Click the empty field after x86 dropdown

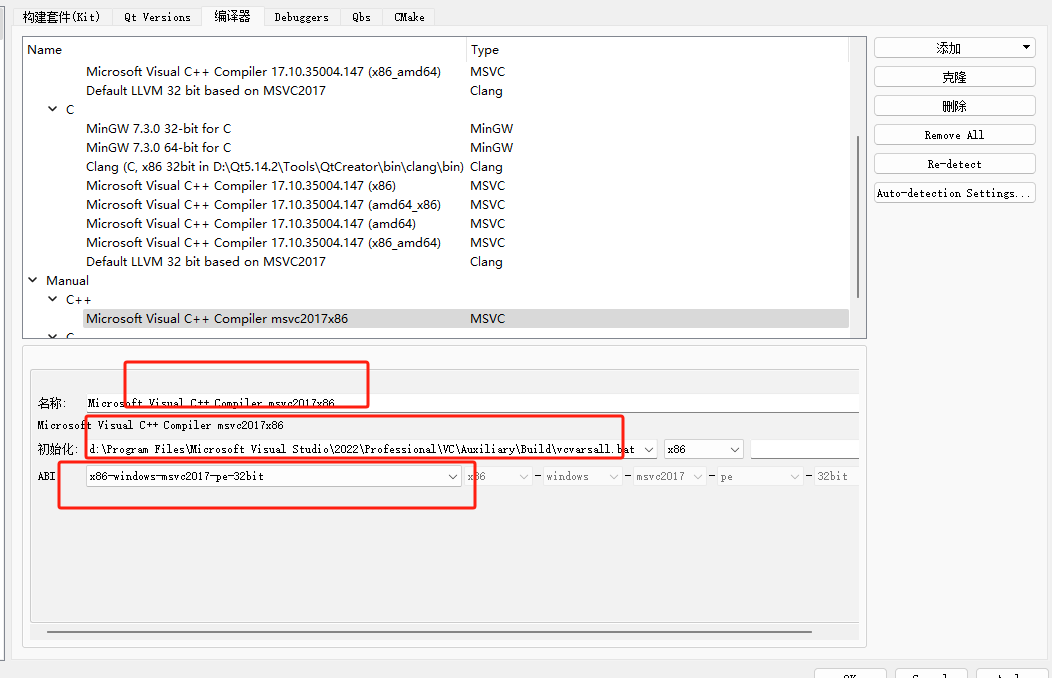tap(804, 449)
